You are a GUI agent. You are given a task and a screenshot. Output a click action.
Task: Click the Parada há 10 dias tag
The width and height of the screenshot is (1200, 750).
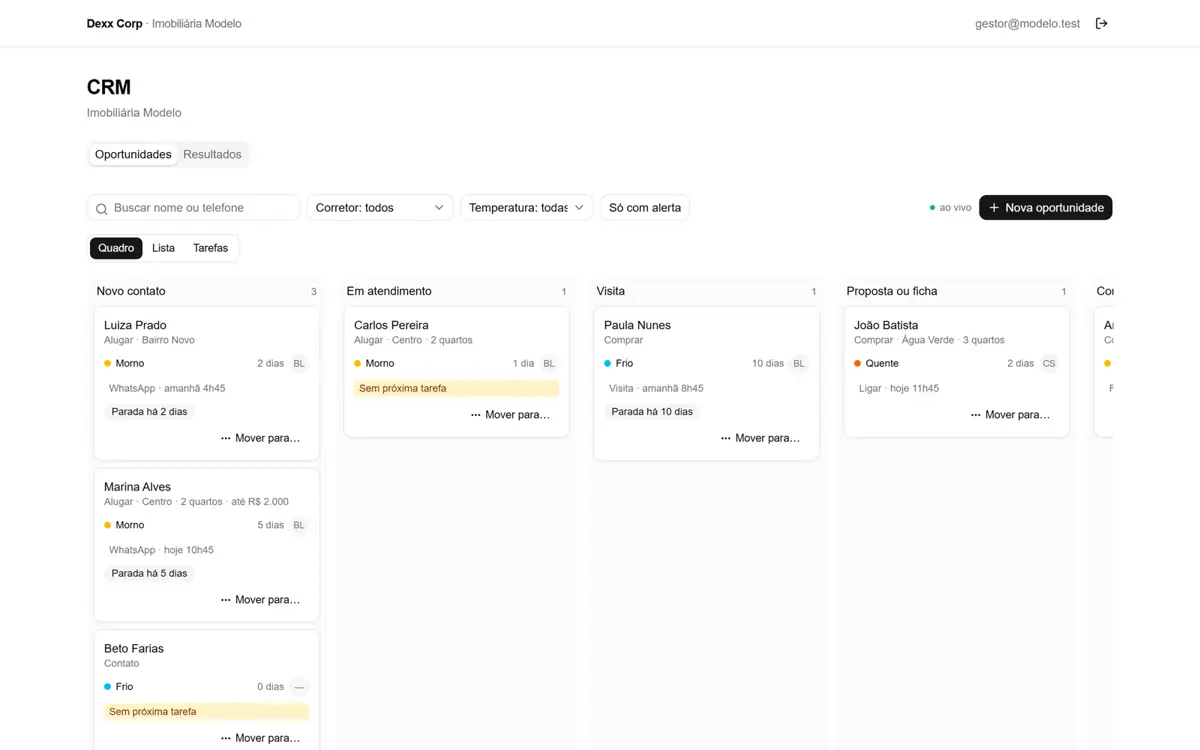pos(652,412)
